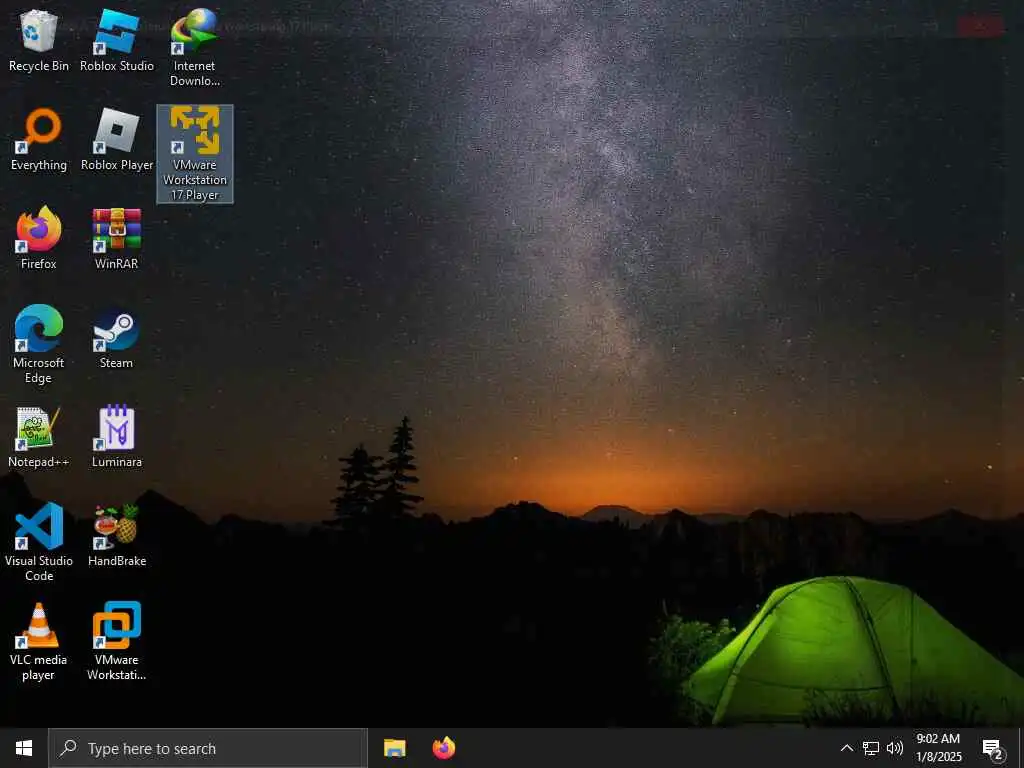Open the Windows Start menu
Image resolution: width=1024 pixels, height=768 pixels.
(x=24, y=748)
